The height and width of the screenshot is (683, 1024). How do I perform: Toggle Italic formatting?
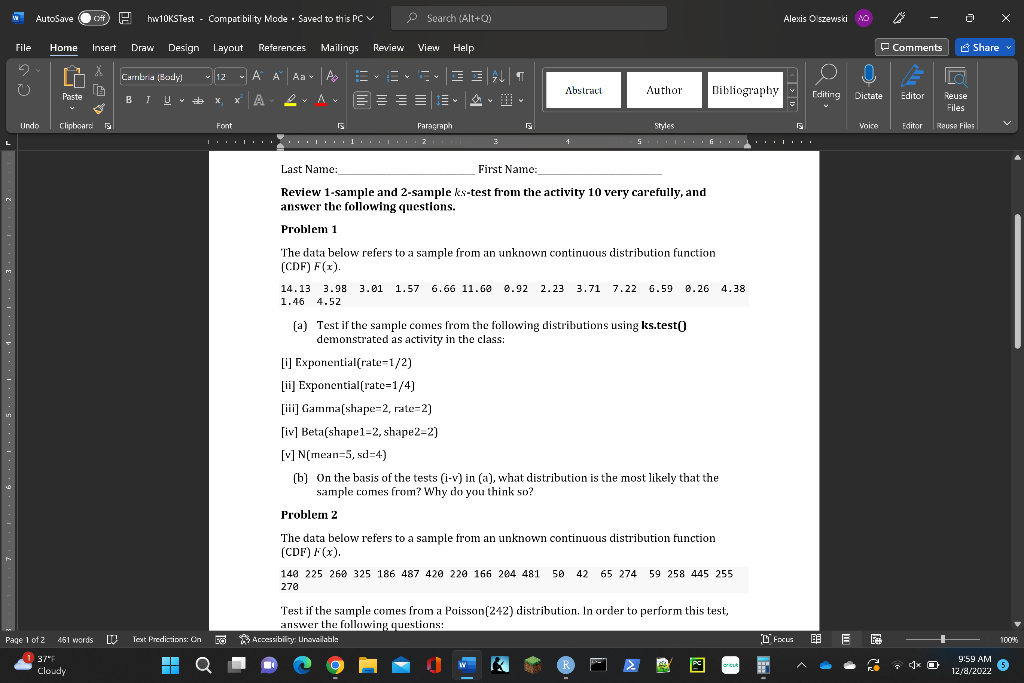point(148,100)
